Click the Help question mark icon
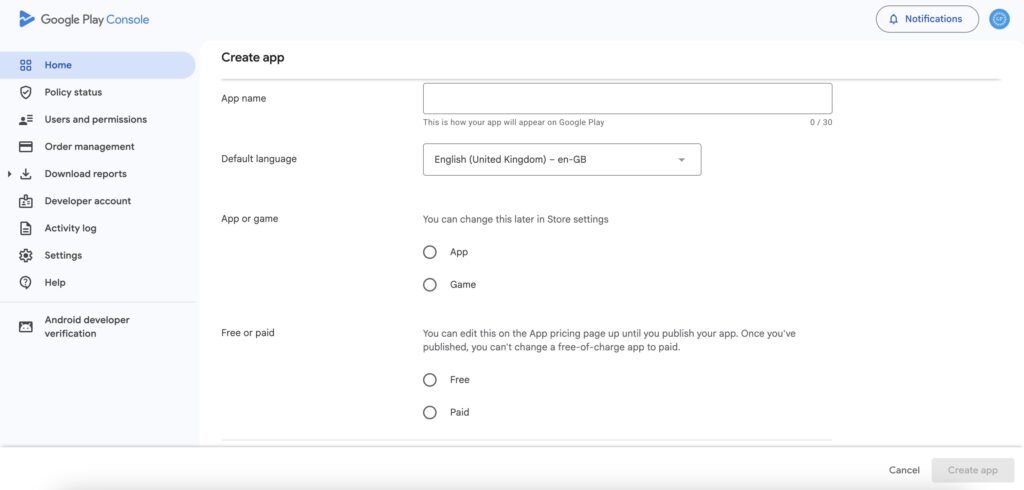Viewport: 1024px width, 490px height. click(25, 283)
